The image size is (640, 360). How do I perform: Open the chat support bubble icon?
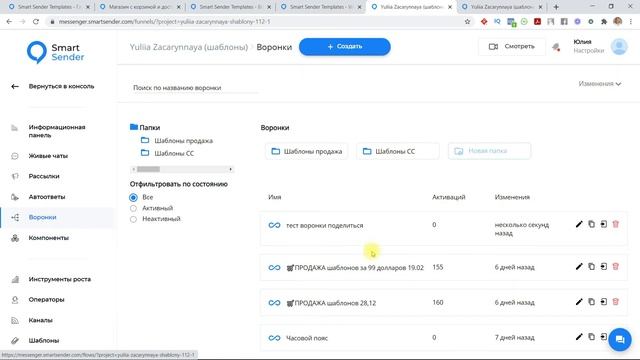point(620,339)
